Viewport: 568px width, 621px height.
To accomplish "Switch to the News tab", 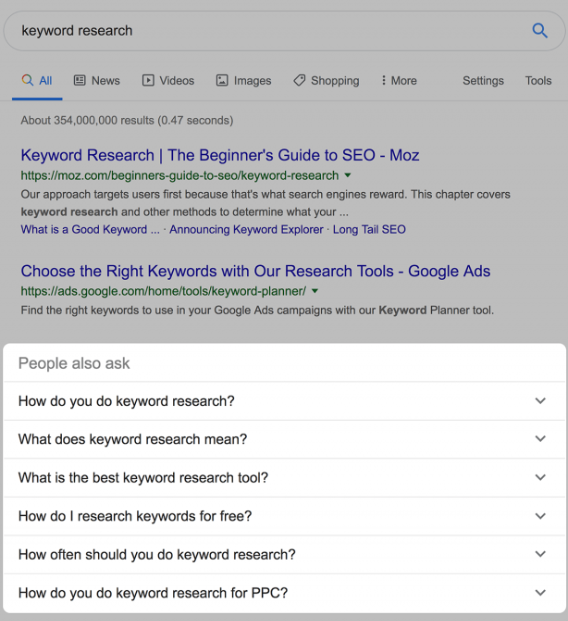I will point(97,81).
